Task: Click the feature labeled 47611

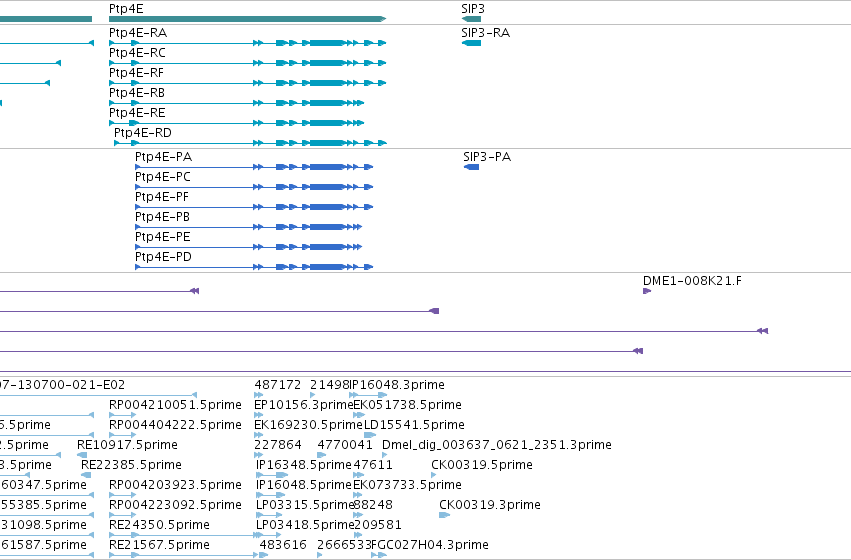Action: click(373, 465)
